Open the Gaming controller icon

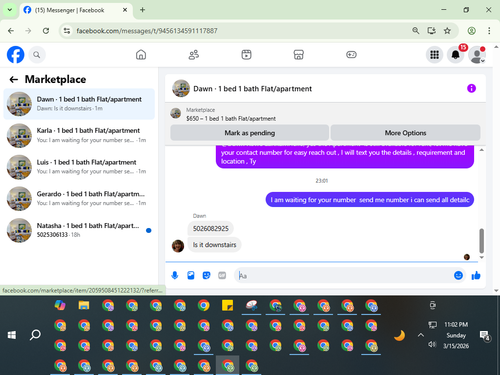click(x=351, y=55)
